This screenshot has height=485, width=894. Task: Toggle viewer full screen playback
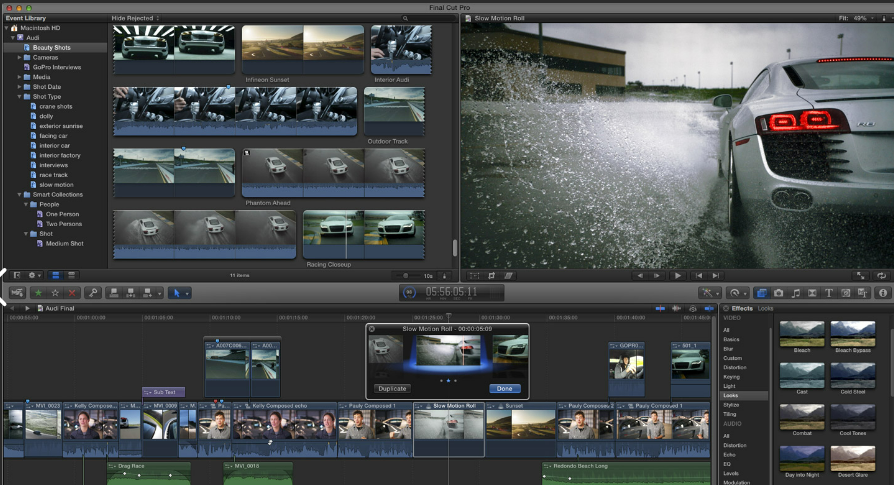861,276
